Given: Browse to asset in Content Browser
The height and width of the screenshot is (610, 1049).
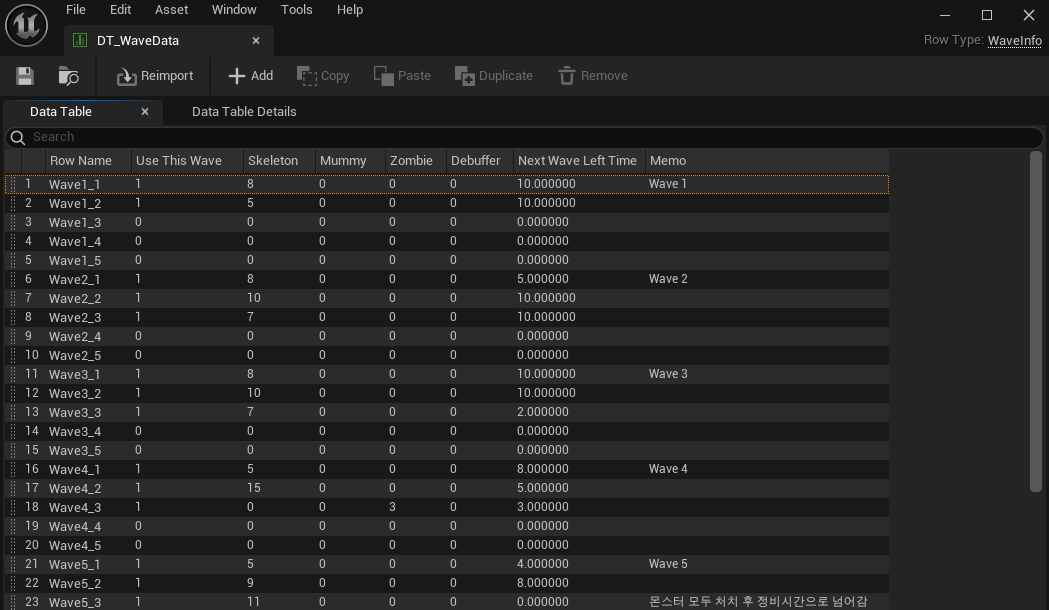Looking at the screenshot, I should tap(68, 76).
